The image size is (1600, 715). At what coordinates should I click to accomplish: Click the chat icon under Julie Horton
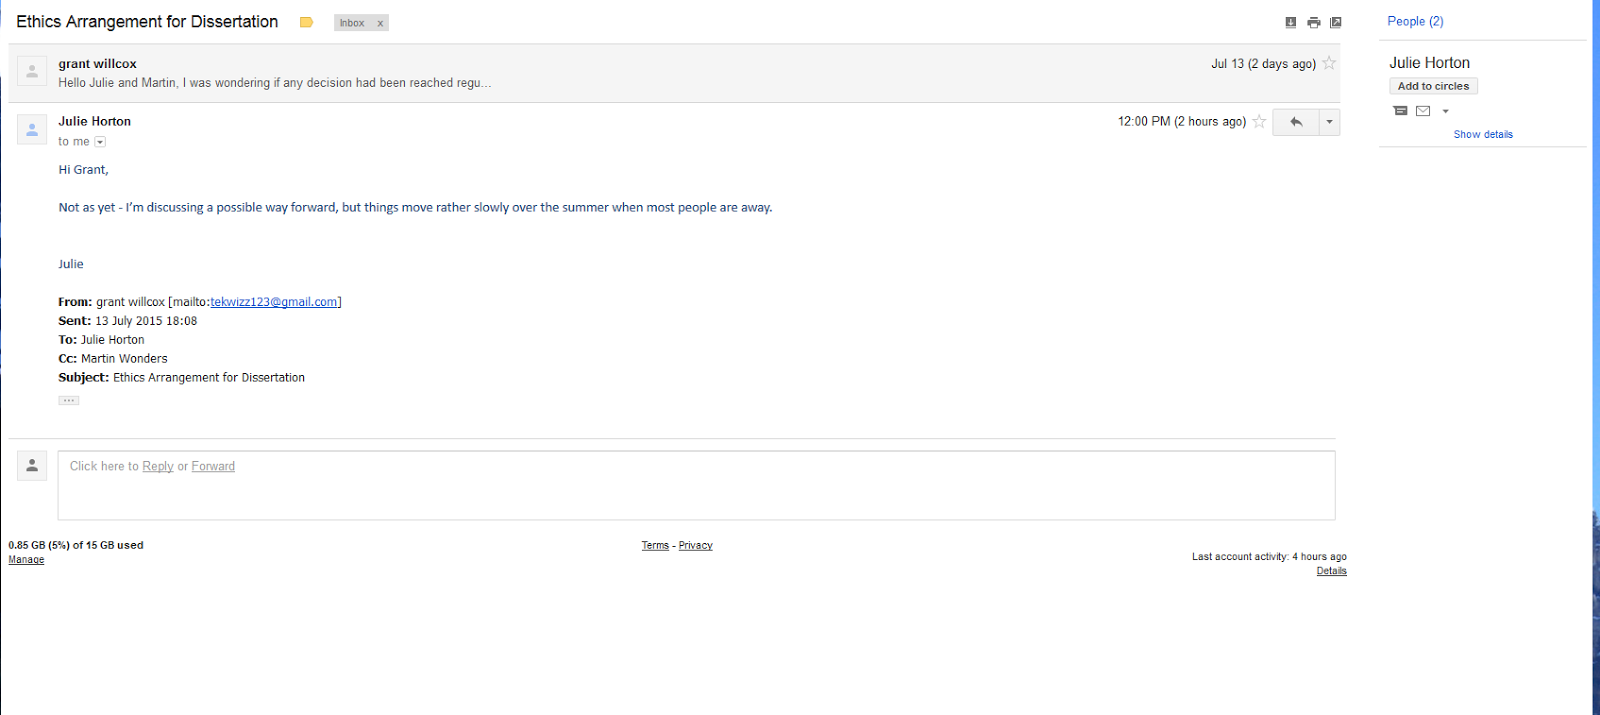[x=1400, y=111]
